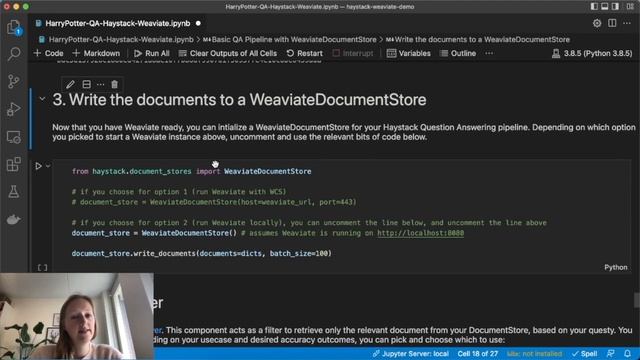Click Run All cells
This screenshot has height=360, width=640.
[x=152, y=53]
